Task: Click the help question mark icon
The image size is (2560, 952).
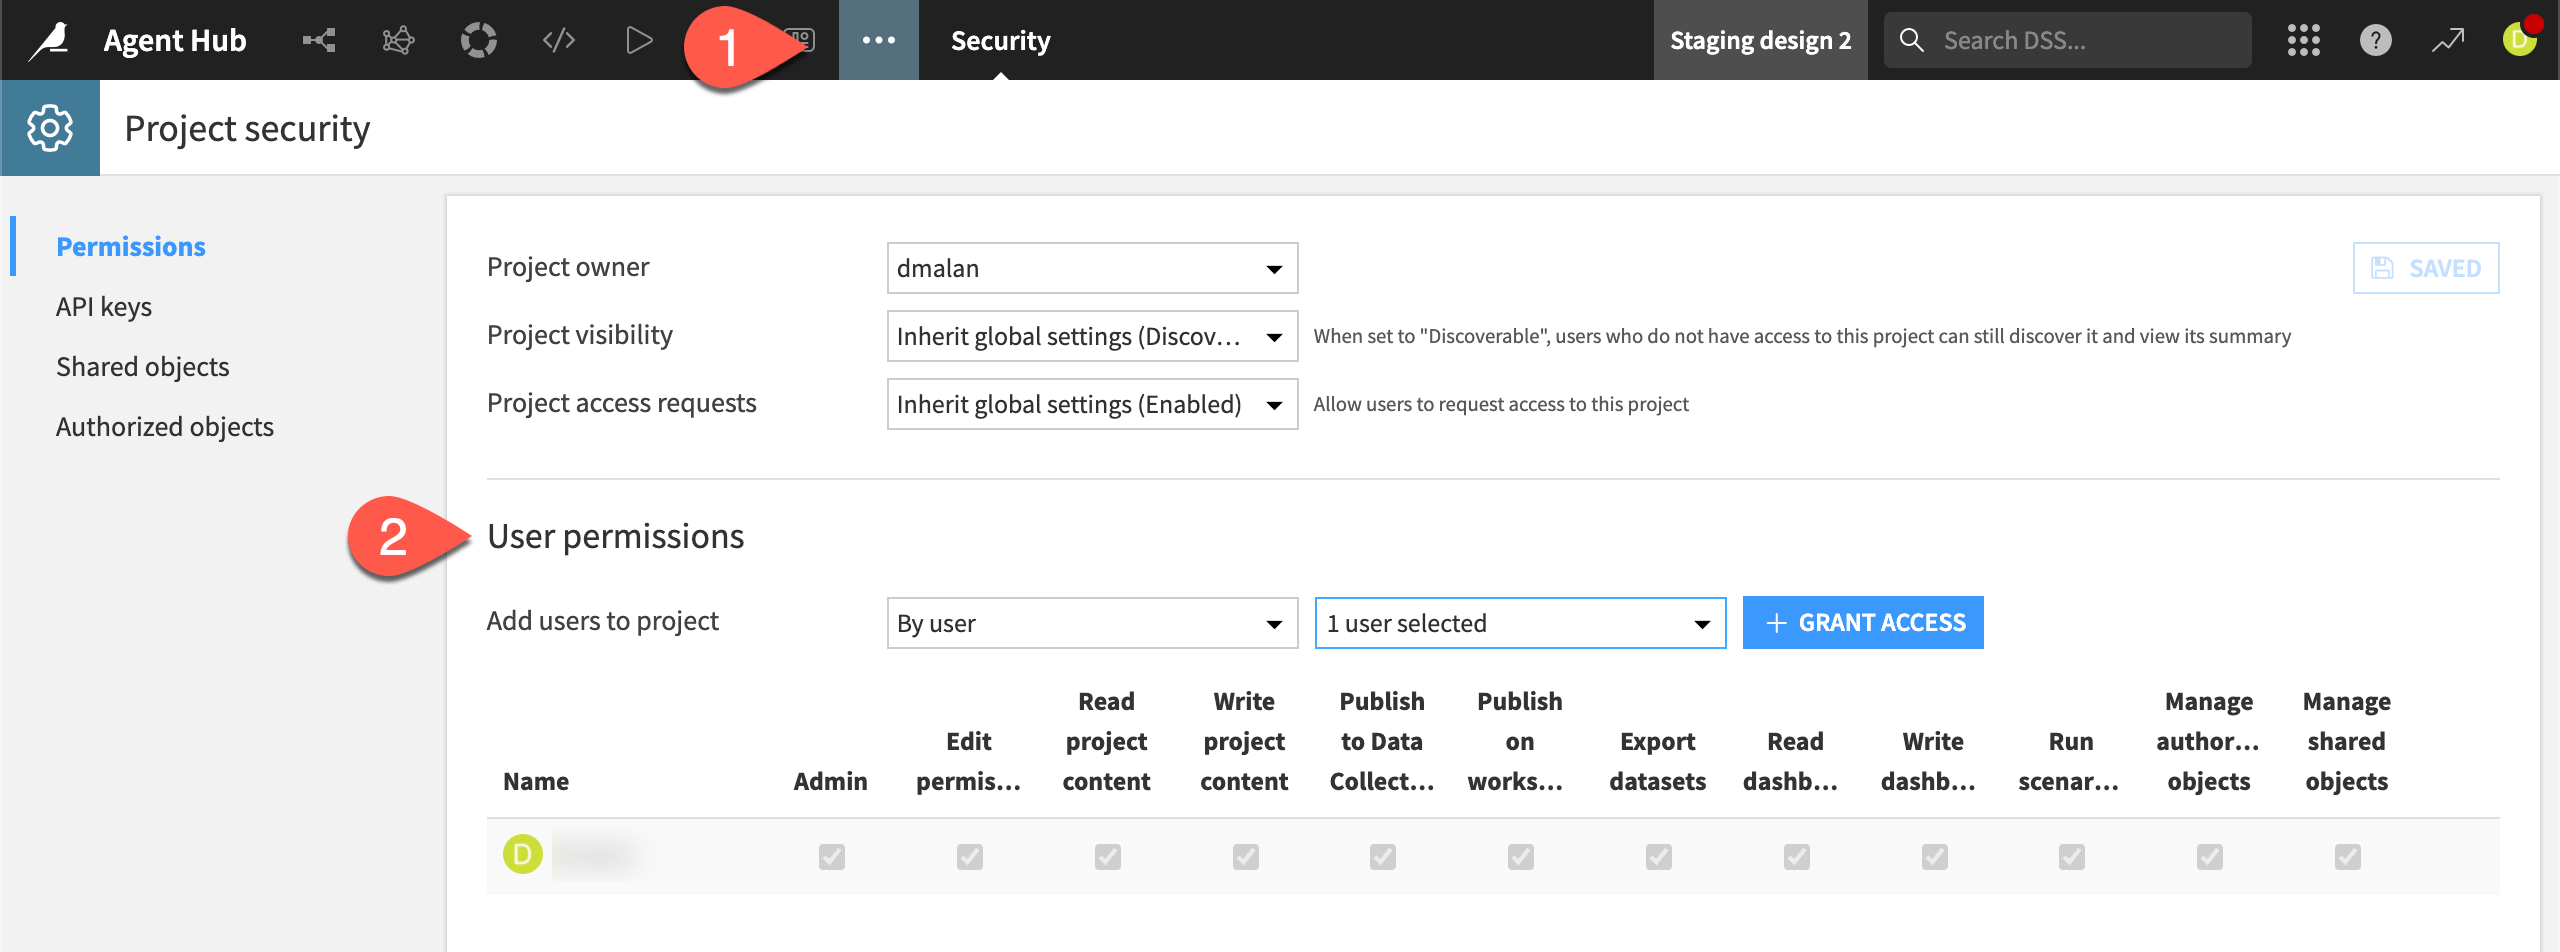Action: [2376, 40]
